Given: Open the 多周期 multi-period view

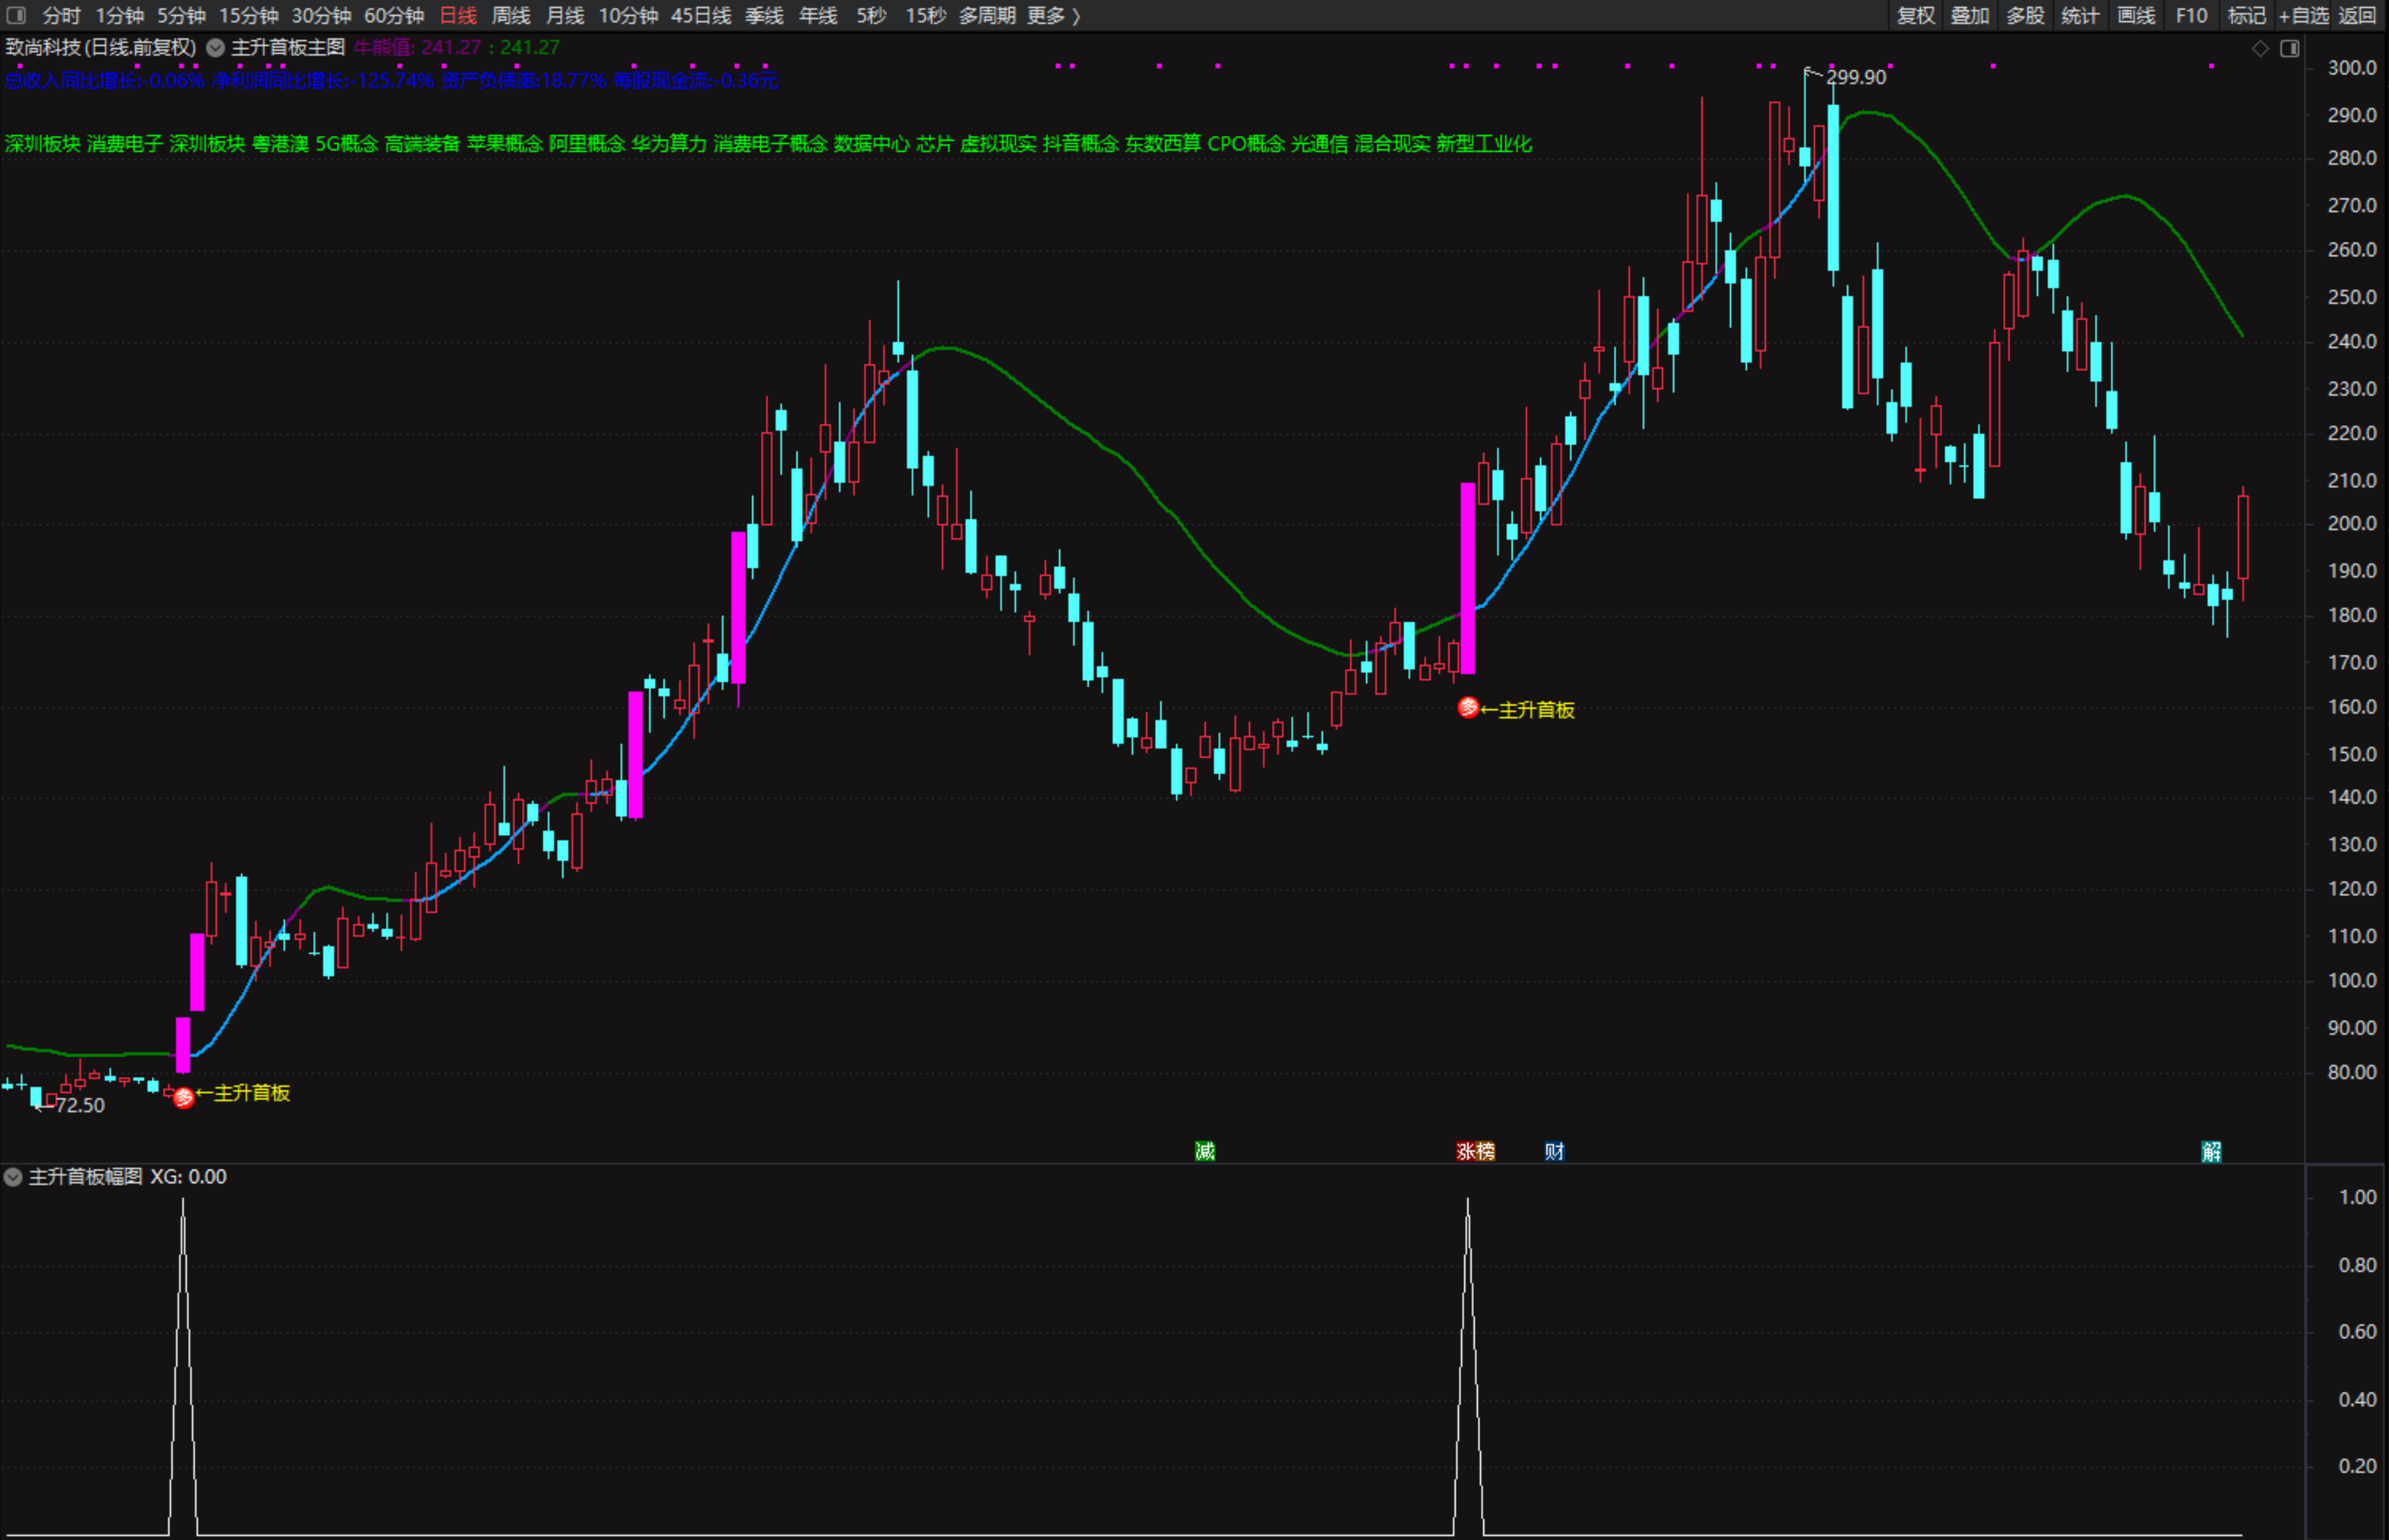Looking at the screenshot, I should [987, 15].
